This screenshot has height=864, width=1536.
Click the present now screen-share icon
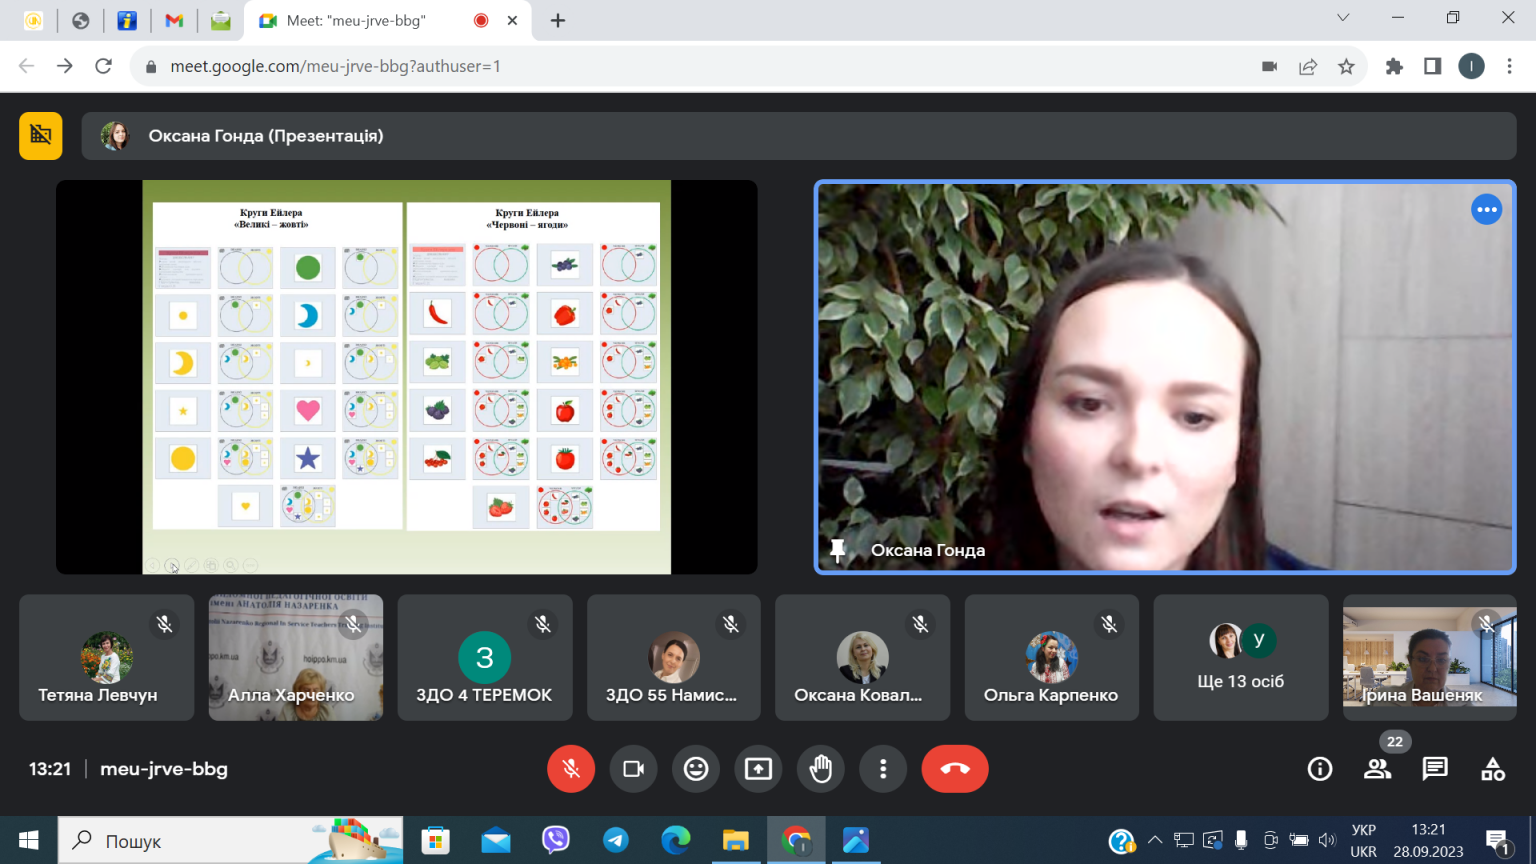pyautogui.click(x=758, y=769)
